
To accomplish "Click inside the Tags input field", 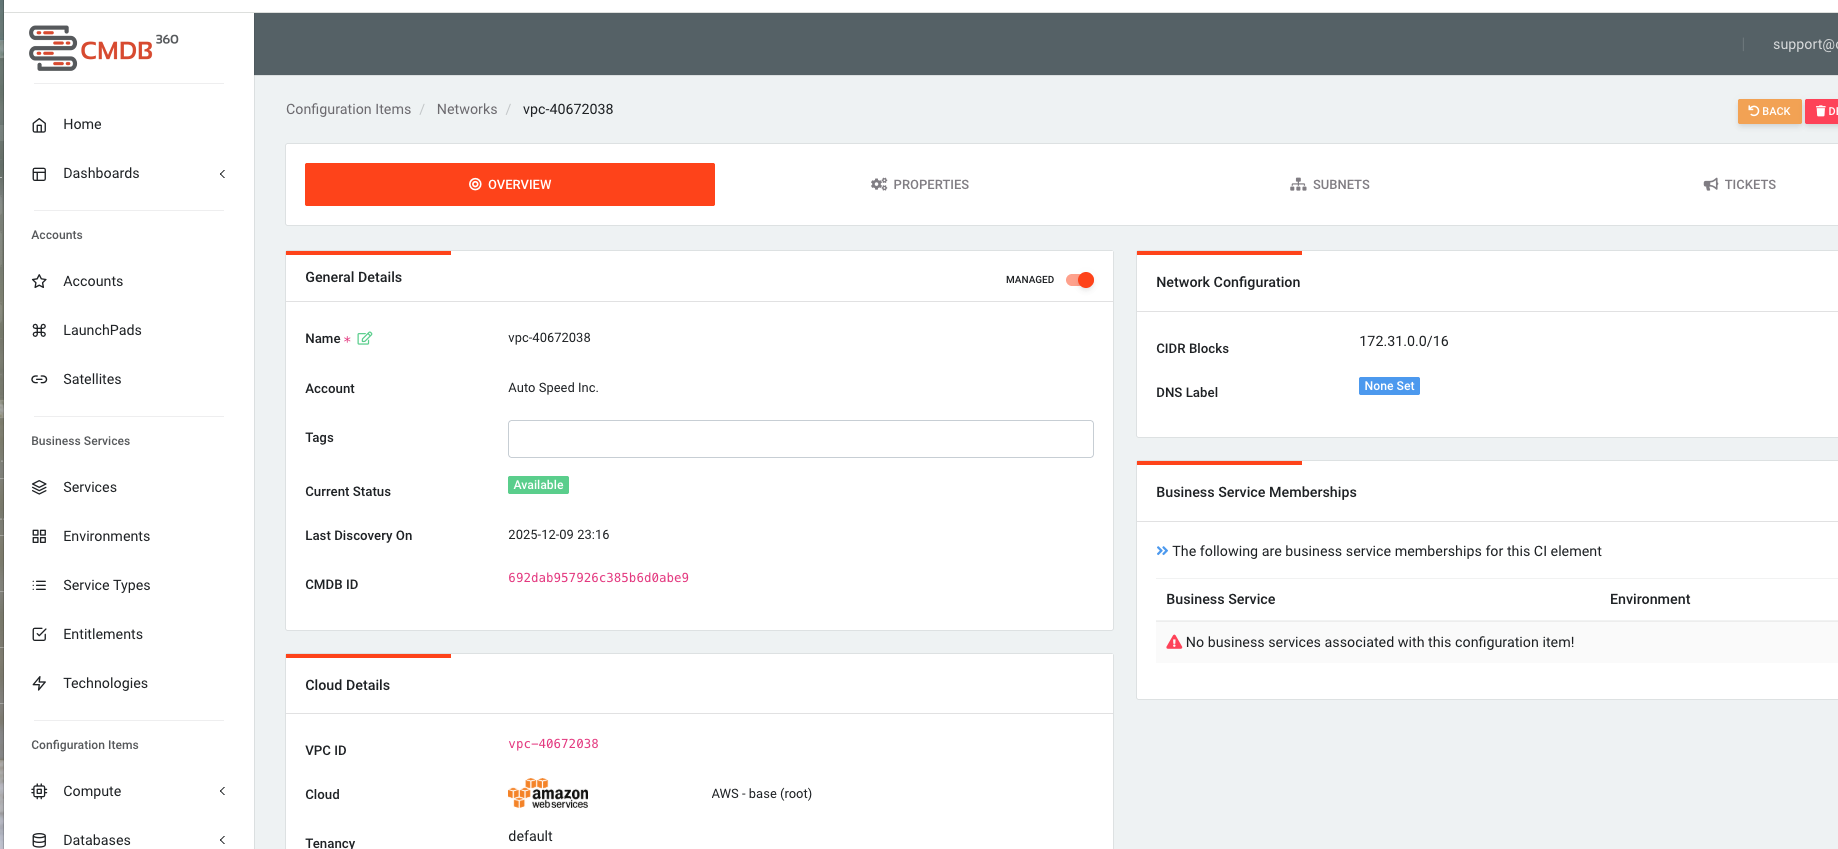I will pyautogui.click(x=801, y=439).
